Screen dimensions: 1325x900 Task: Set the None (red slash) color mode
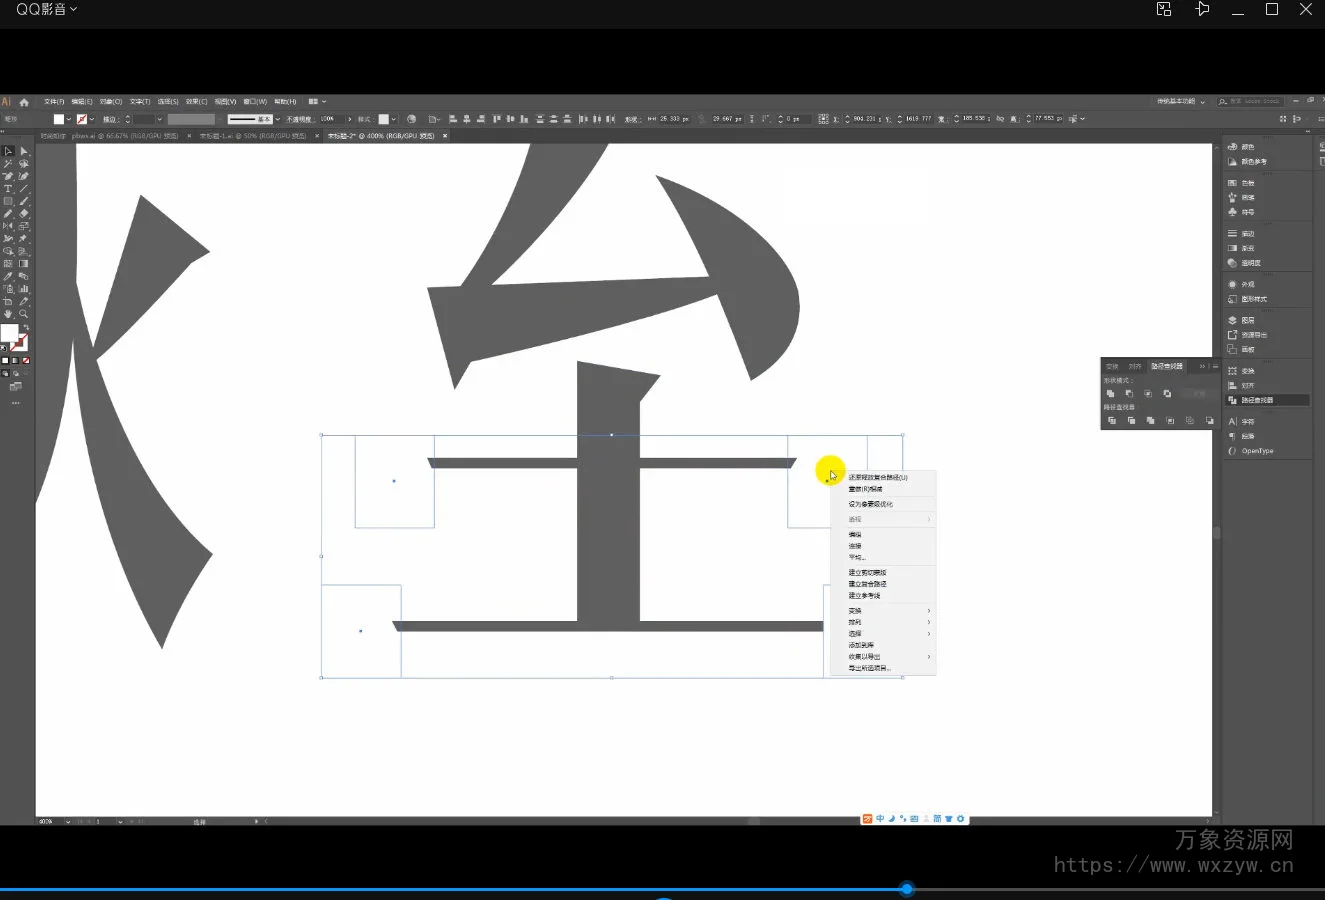(x=26, y=360)
